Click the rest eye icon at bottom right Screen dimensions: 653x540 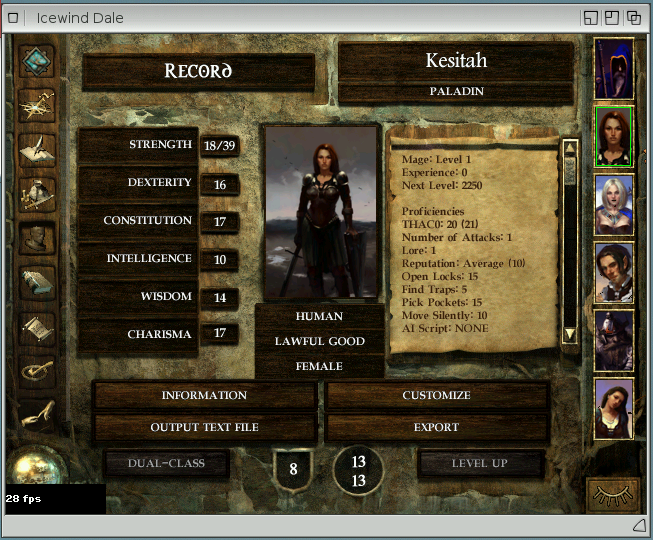[613, 495]
